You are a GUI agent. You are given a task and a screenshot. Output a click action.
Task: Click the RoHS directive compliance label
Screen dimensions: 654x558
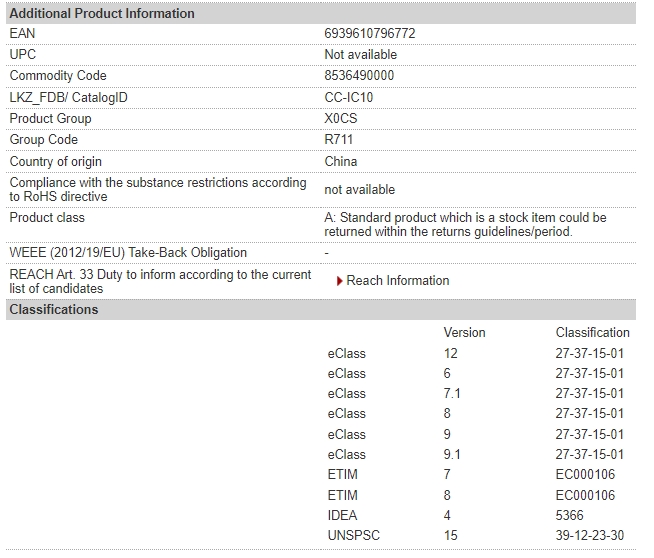point(158,189)
